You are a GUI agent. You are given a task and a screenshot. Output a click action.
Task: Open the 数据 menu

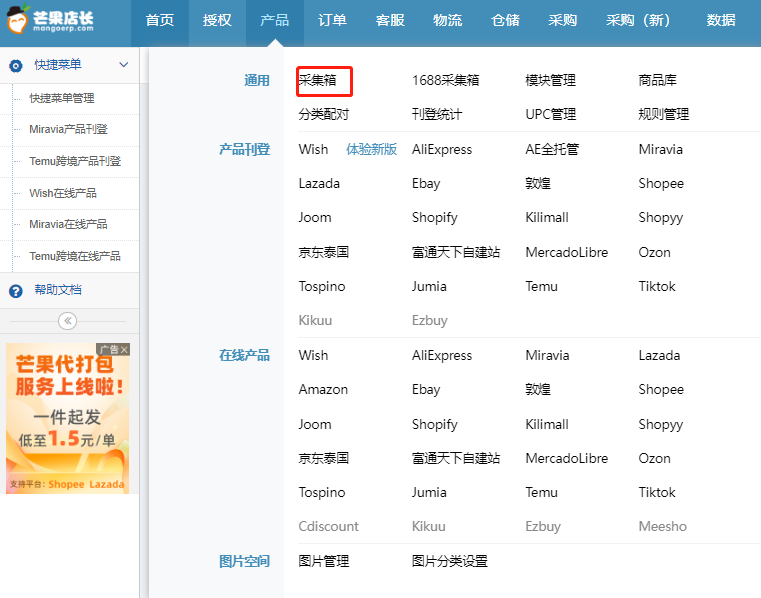click(x=721, y=20)
